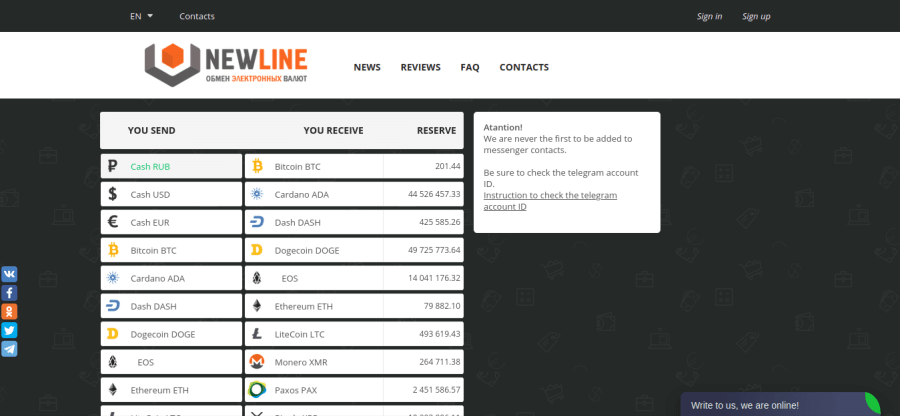
Task: Open telegram account ID instruction link
Action: (550, 201)
